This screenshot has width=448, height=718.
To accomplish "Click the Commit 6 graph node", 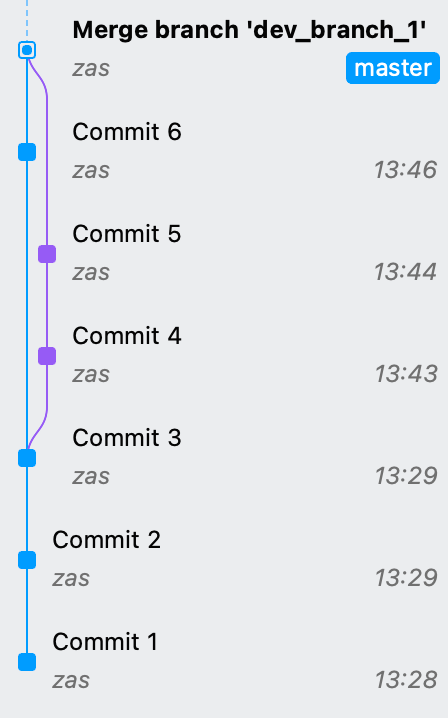I will click(27, 152).
